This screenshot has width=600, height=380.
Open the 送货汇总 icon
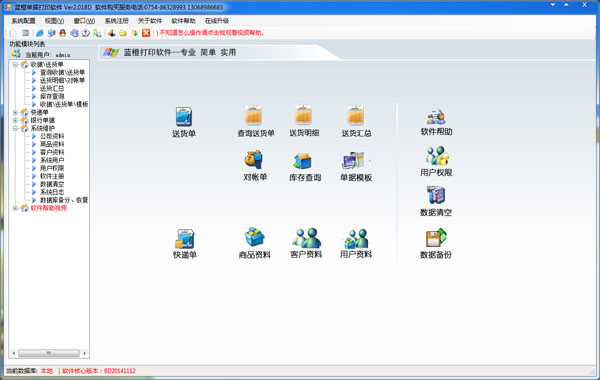click(x=356, y=122)
